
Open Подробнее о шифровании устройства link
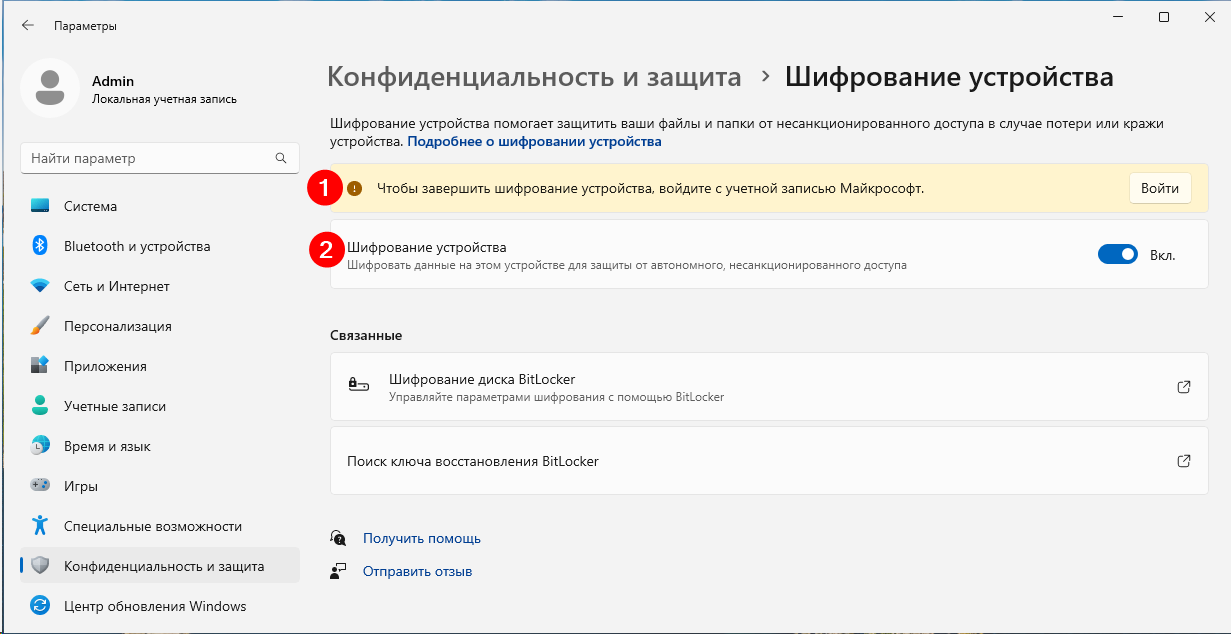534,142
